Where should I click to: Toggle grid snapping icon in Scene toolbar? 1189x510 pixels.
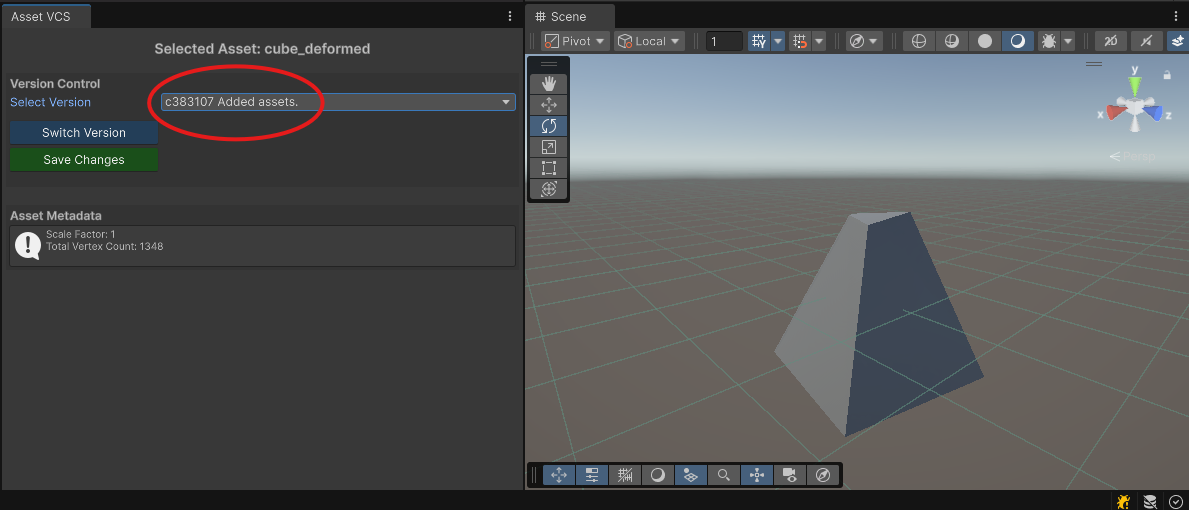tap(758, 41)
